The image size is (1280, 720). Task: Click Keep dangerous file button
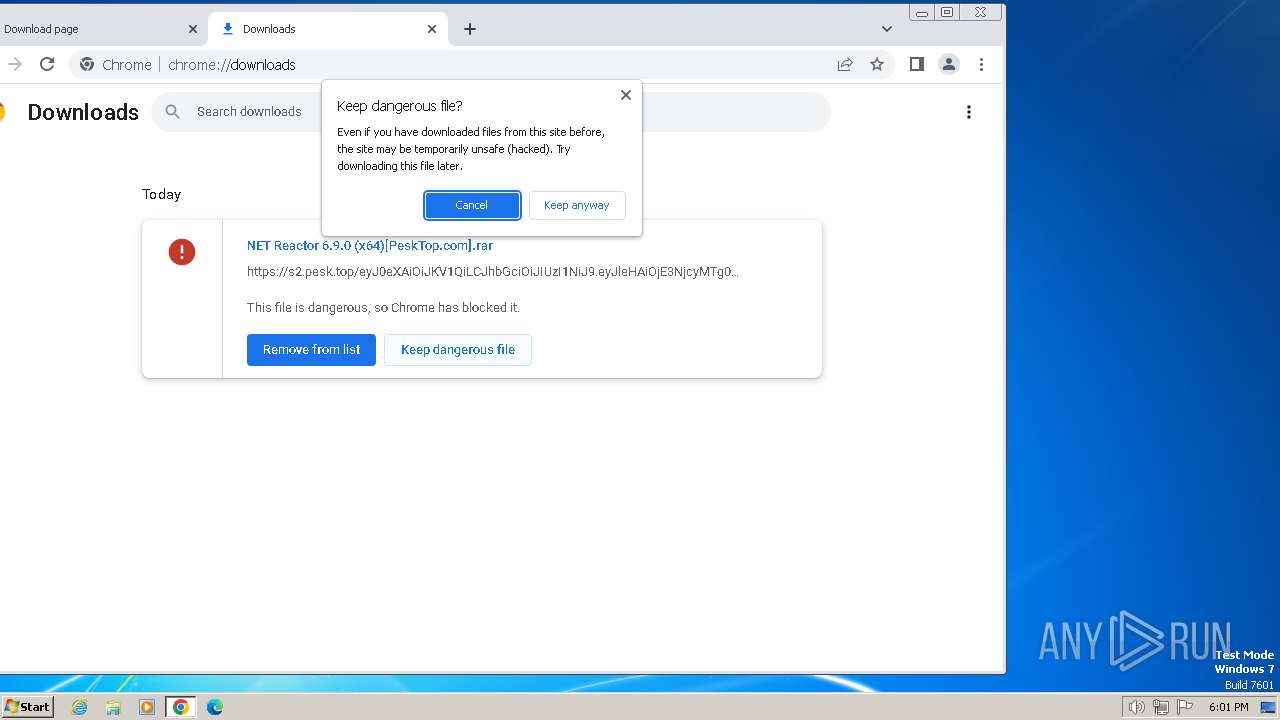point(458,350)
